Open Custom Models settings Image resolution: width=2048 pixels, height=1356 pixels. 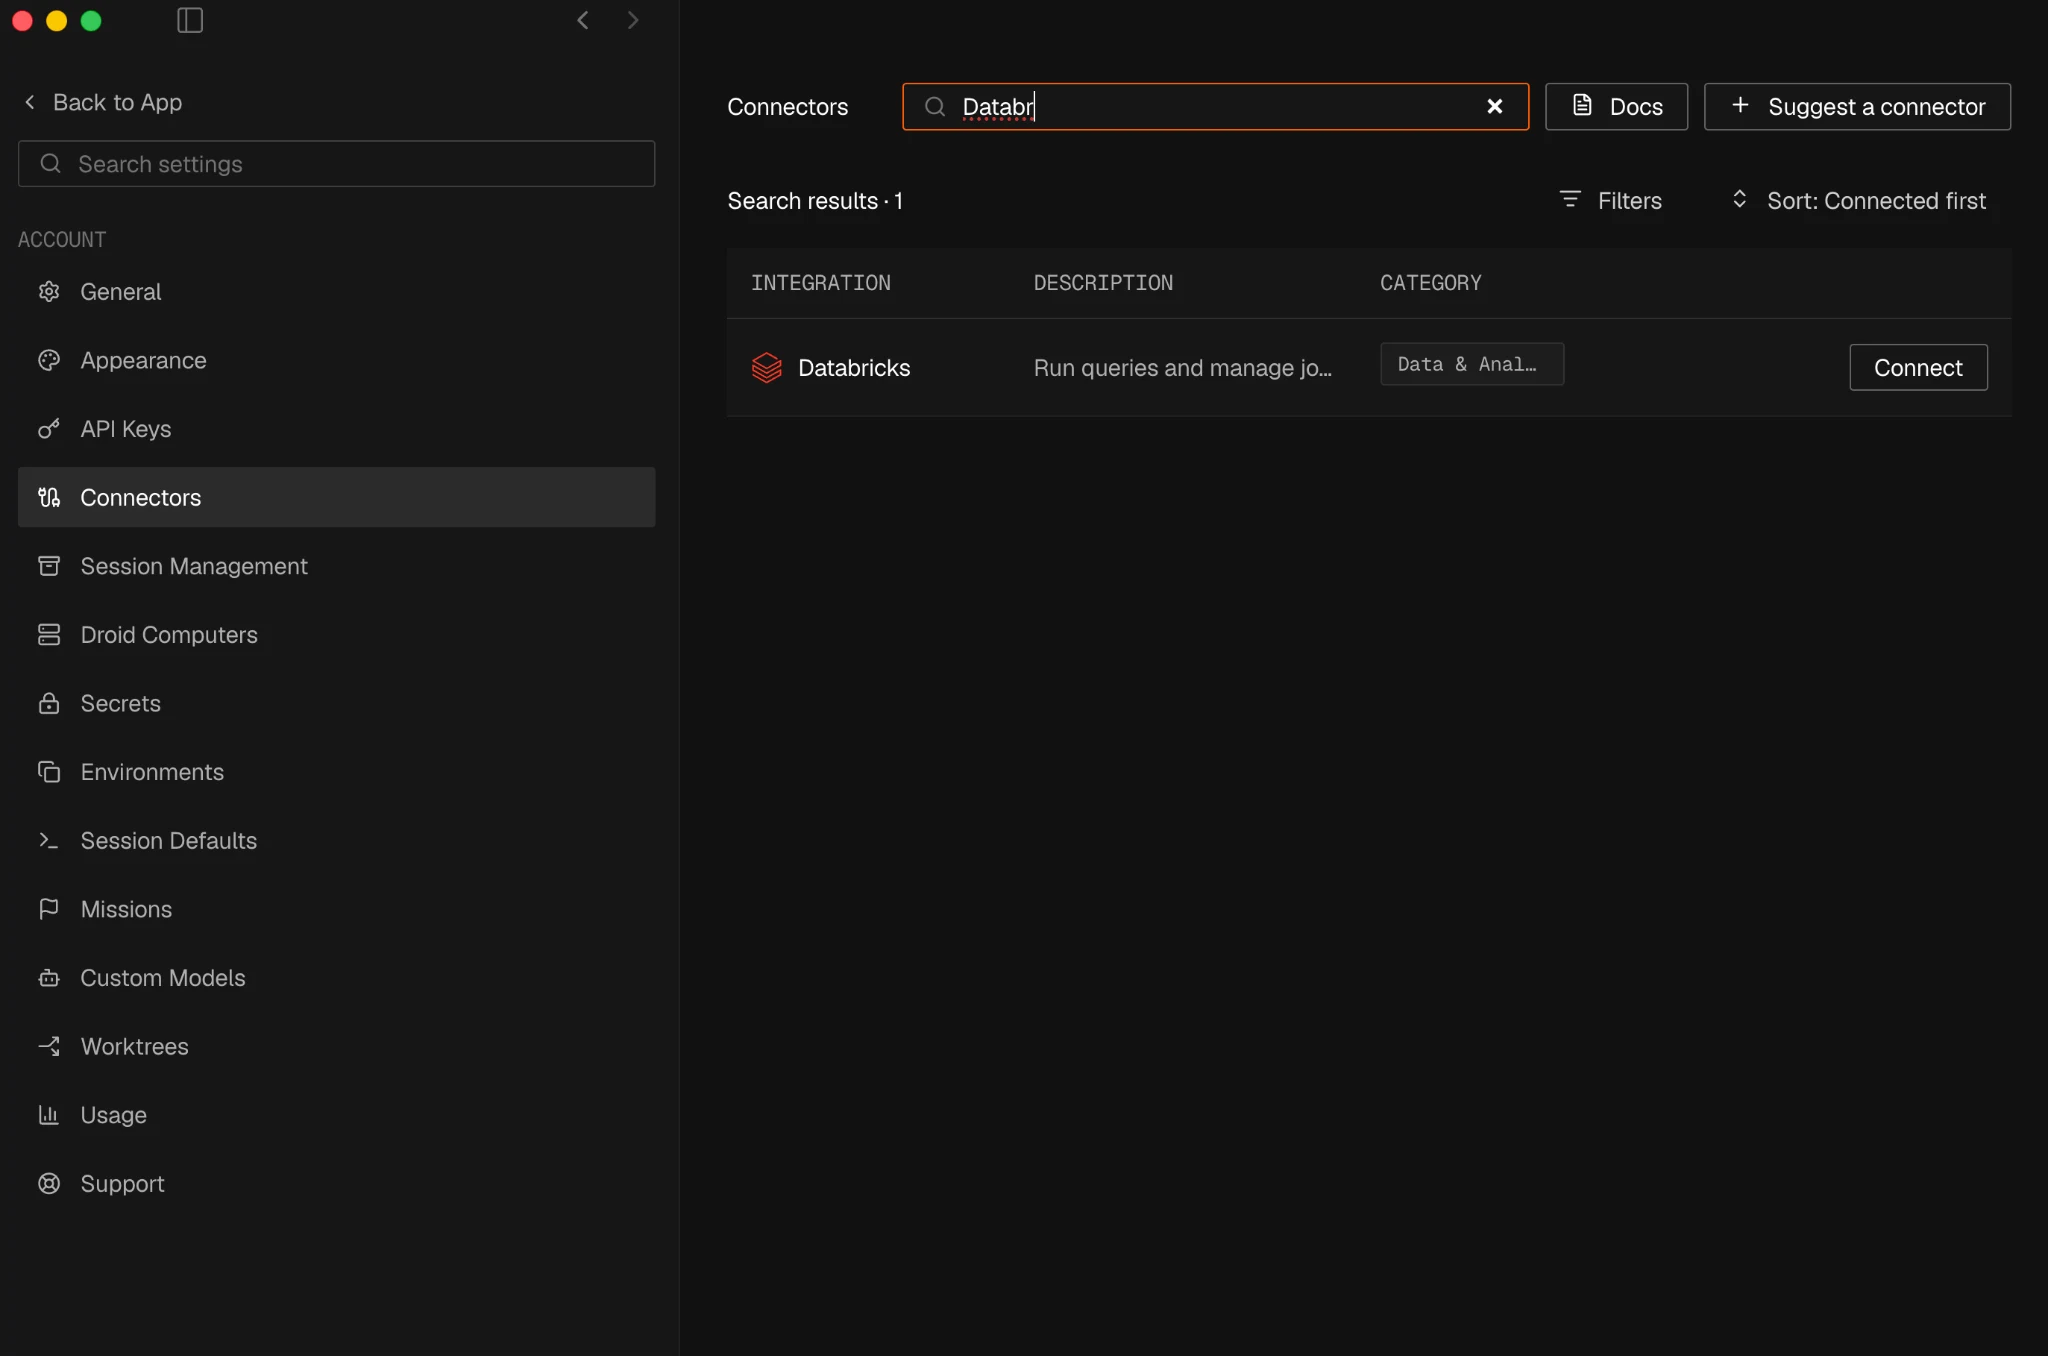[x=336, y=977]
